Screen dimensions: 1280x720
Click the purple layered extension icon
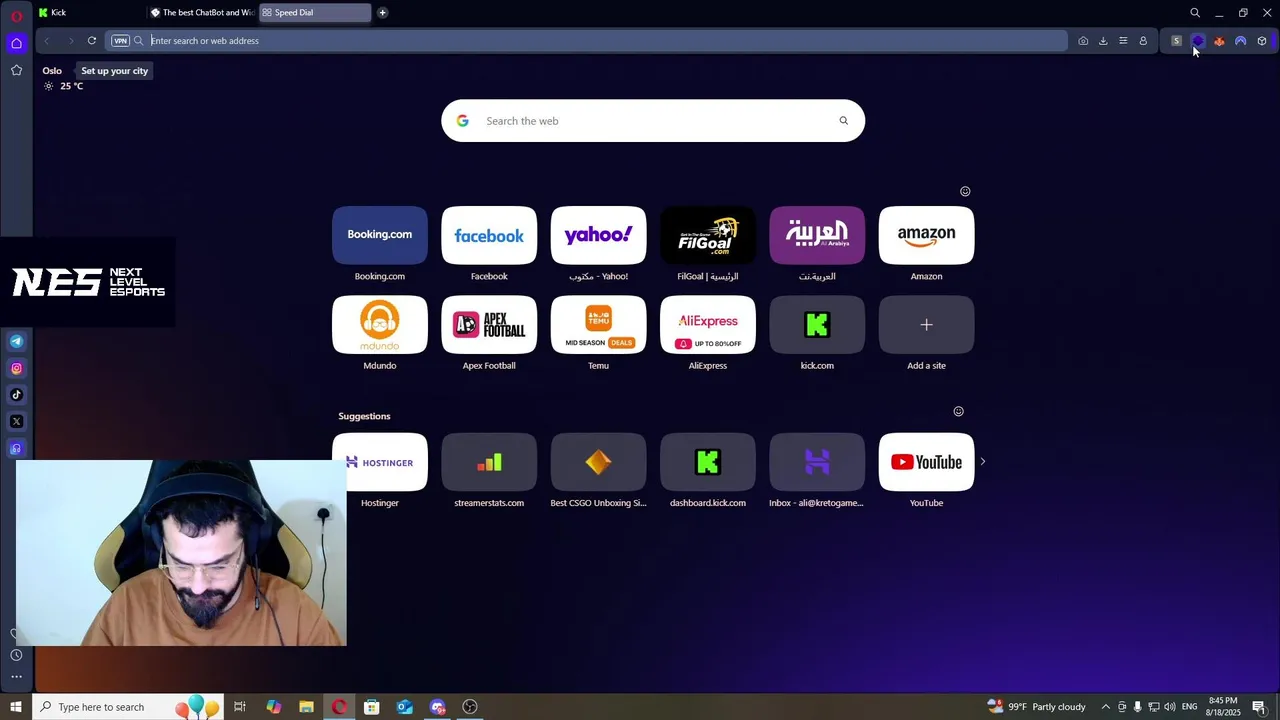[x=1198, y=41]
